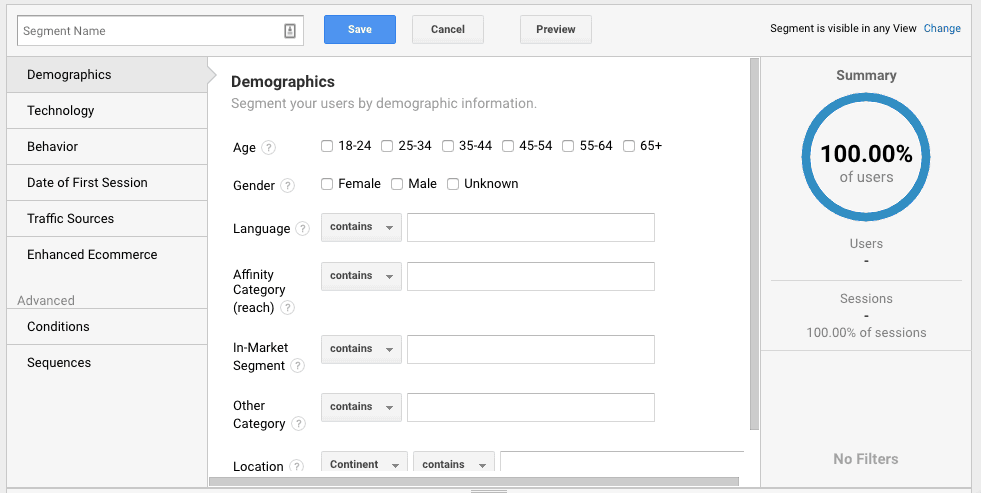Open the Traffic Sources section

pos(70,219)
